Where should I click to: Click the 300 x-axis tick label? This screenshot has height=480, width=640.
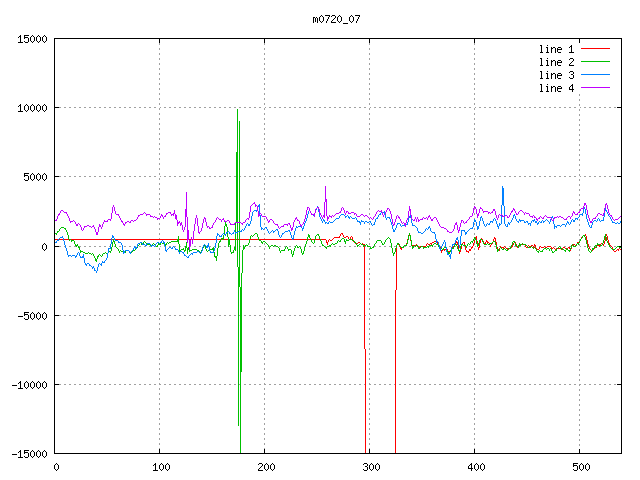point(370,466)
